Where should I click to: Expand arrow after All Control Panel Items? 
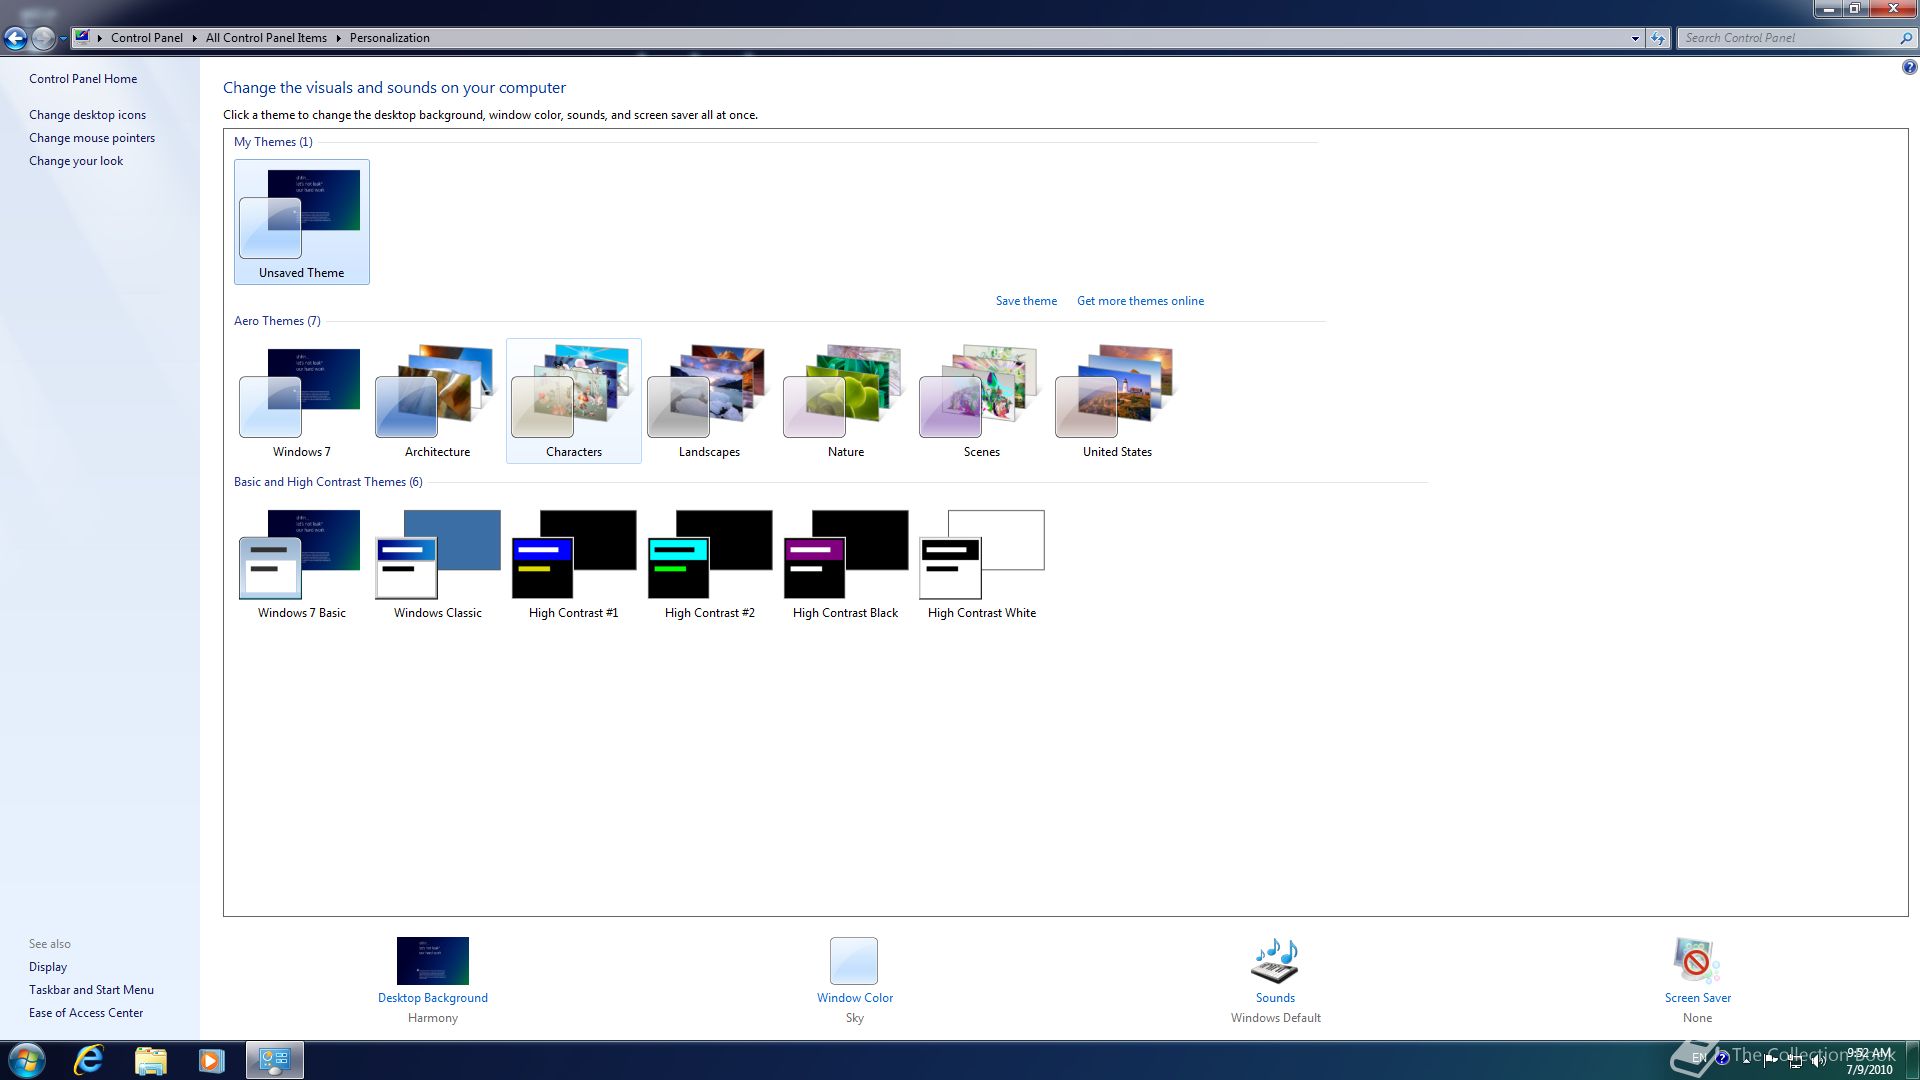pos(338,38)
